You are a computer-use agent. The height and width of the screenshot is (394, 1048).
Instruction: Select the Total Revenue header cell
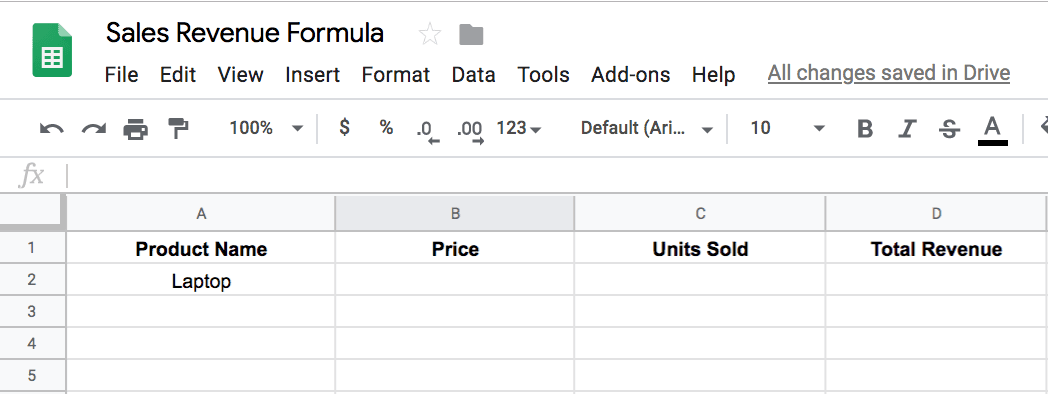(936, 248)
